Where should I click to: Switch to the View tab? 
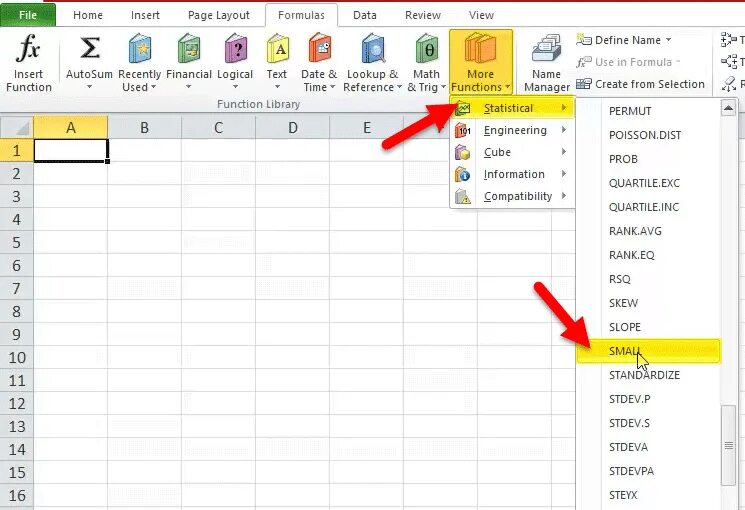click(481, 15)
